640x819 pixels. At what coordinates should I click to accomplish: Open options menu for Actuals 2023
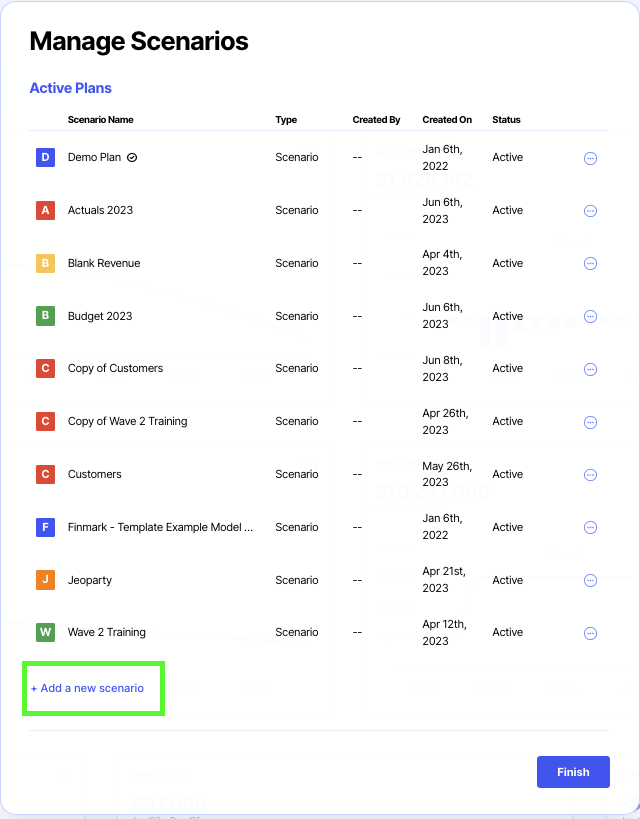[x=590, y=211]
